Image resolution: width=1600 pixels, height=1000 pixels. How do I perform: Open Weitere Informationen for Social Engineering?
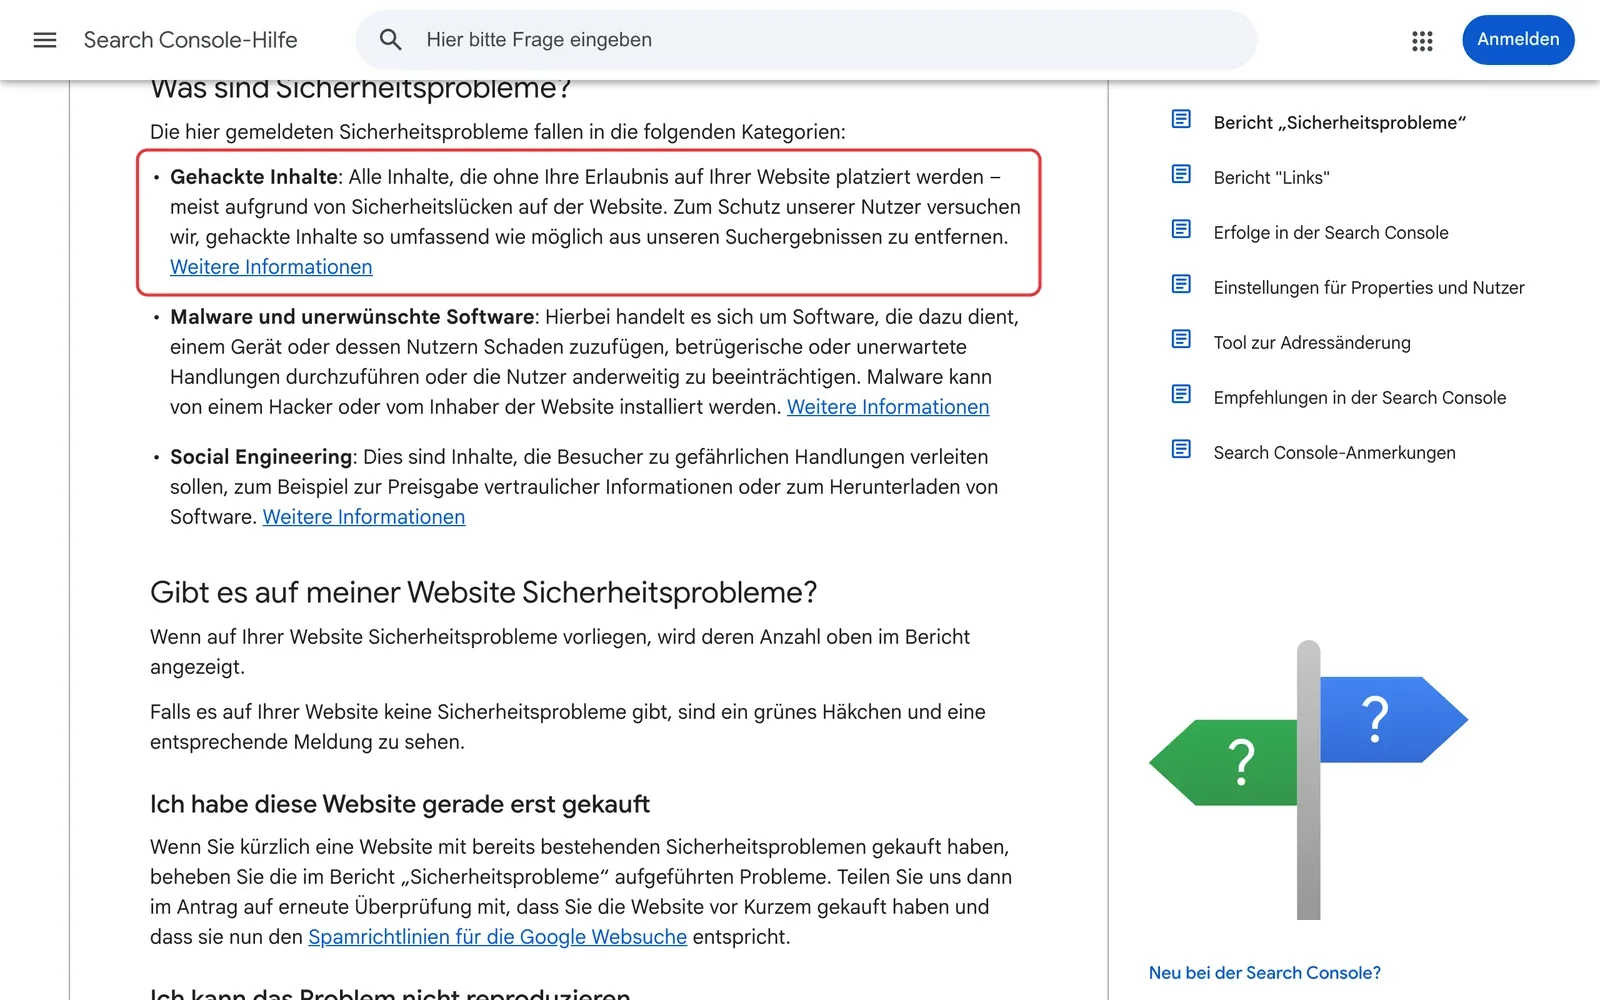(x=364, y=517)
